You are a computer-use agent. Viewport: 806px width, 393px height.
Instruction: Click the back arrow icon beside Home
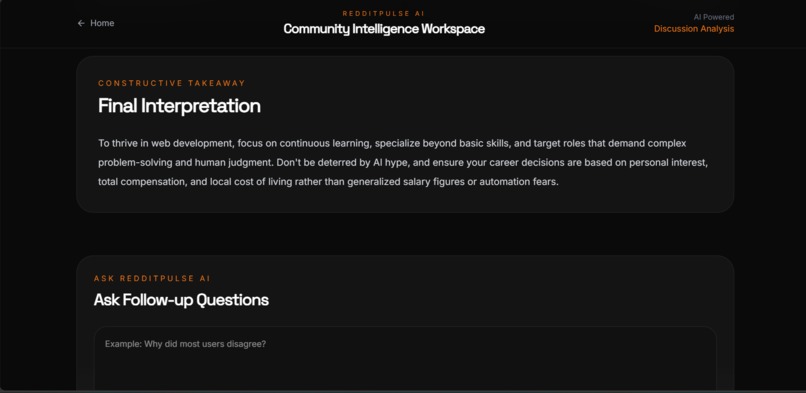coord(81,23)
